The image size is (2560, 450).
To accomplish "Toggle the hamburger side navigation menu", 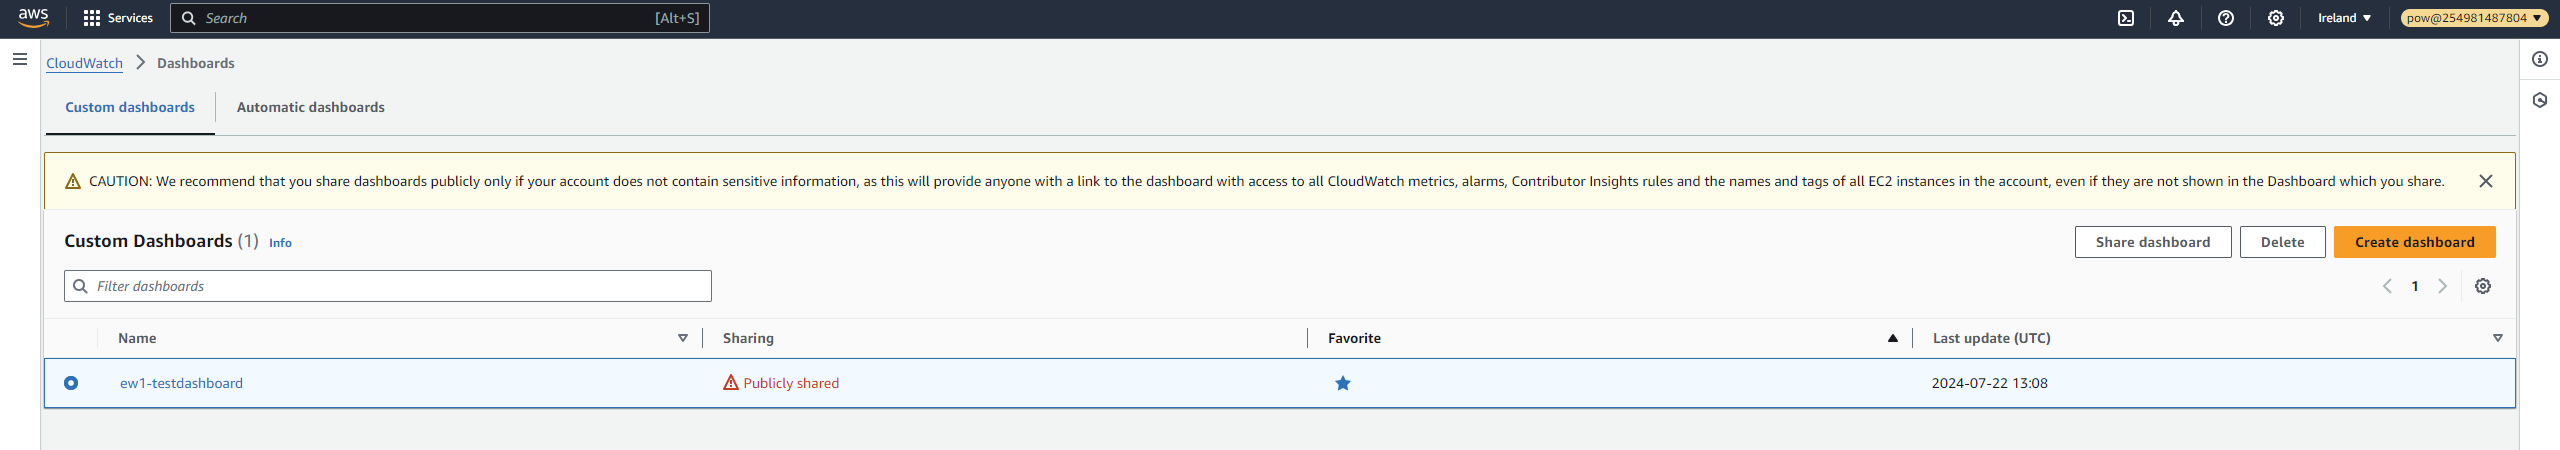I will pos(19,59).
